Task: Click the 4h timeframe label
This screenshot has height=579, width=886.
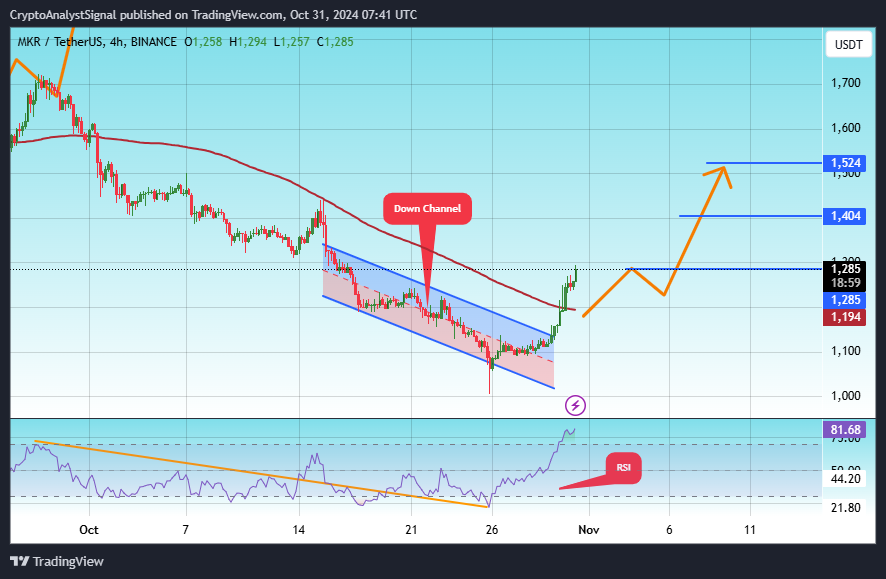Action: 118,42
